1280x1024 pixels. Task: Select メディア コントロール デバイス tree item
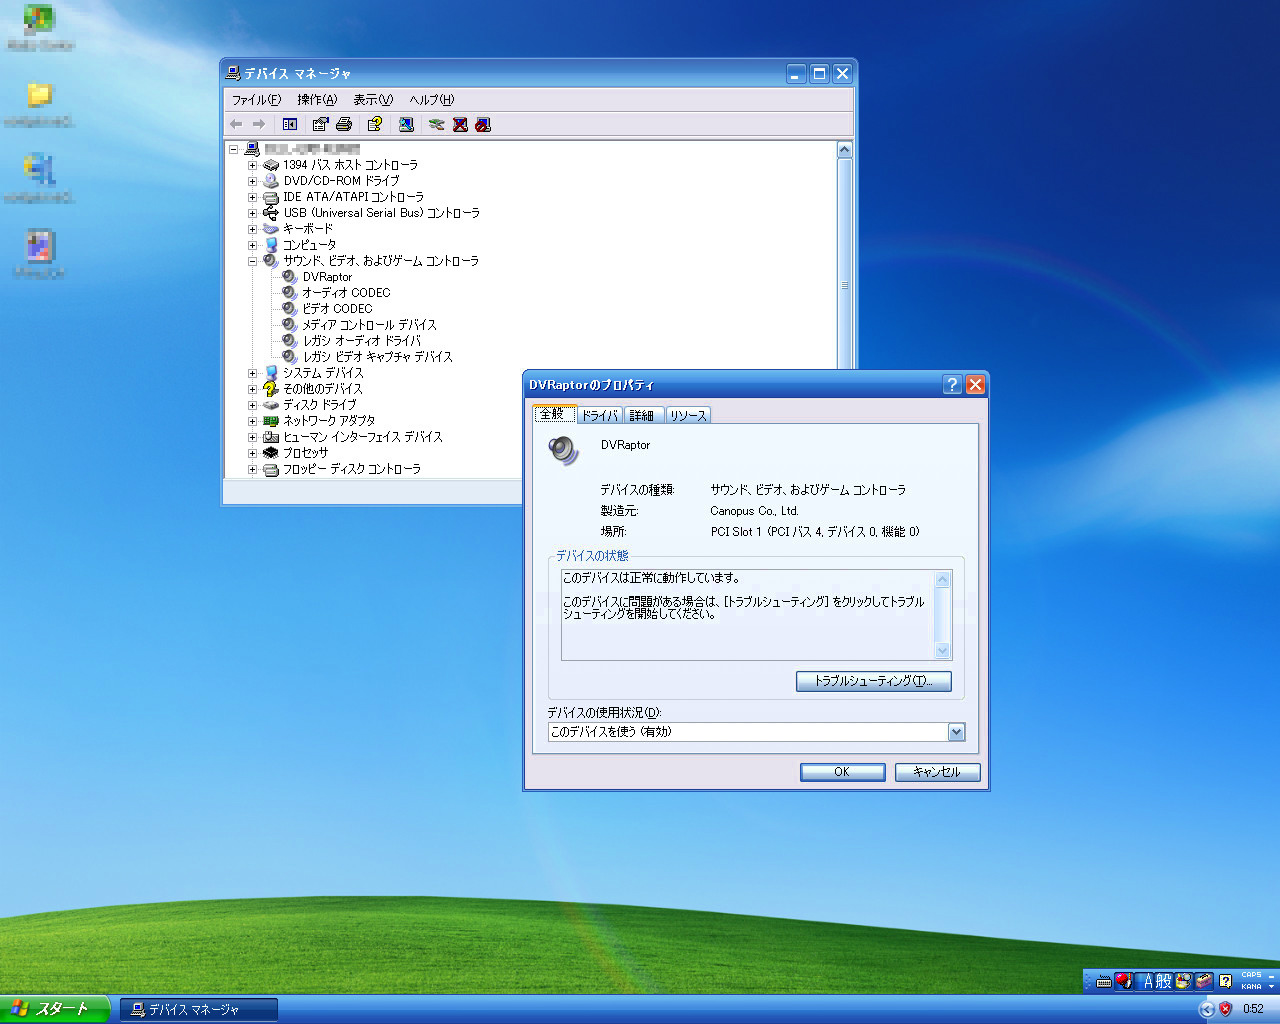tap(369, 325)
